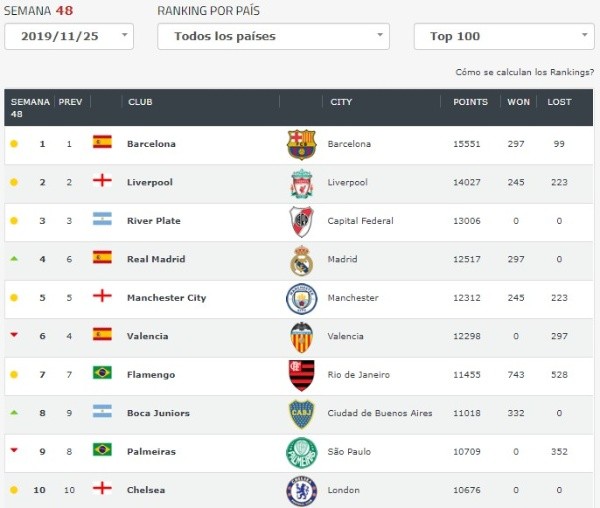This screenshot has height=508, width=600.
Task: Sort table by POINTS column header
Action: 470,102
